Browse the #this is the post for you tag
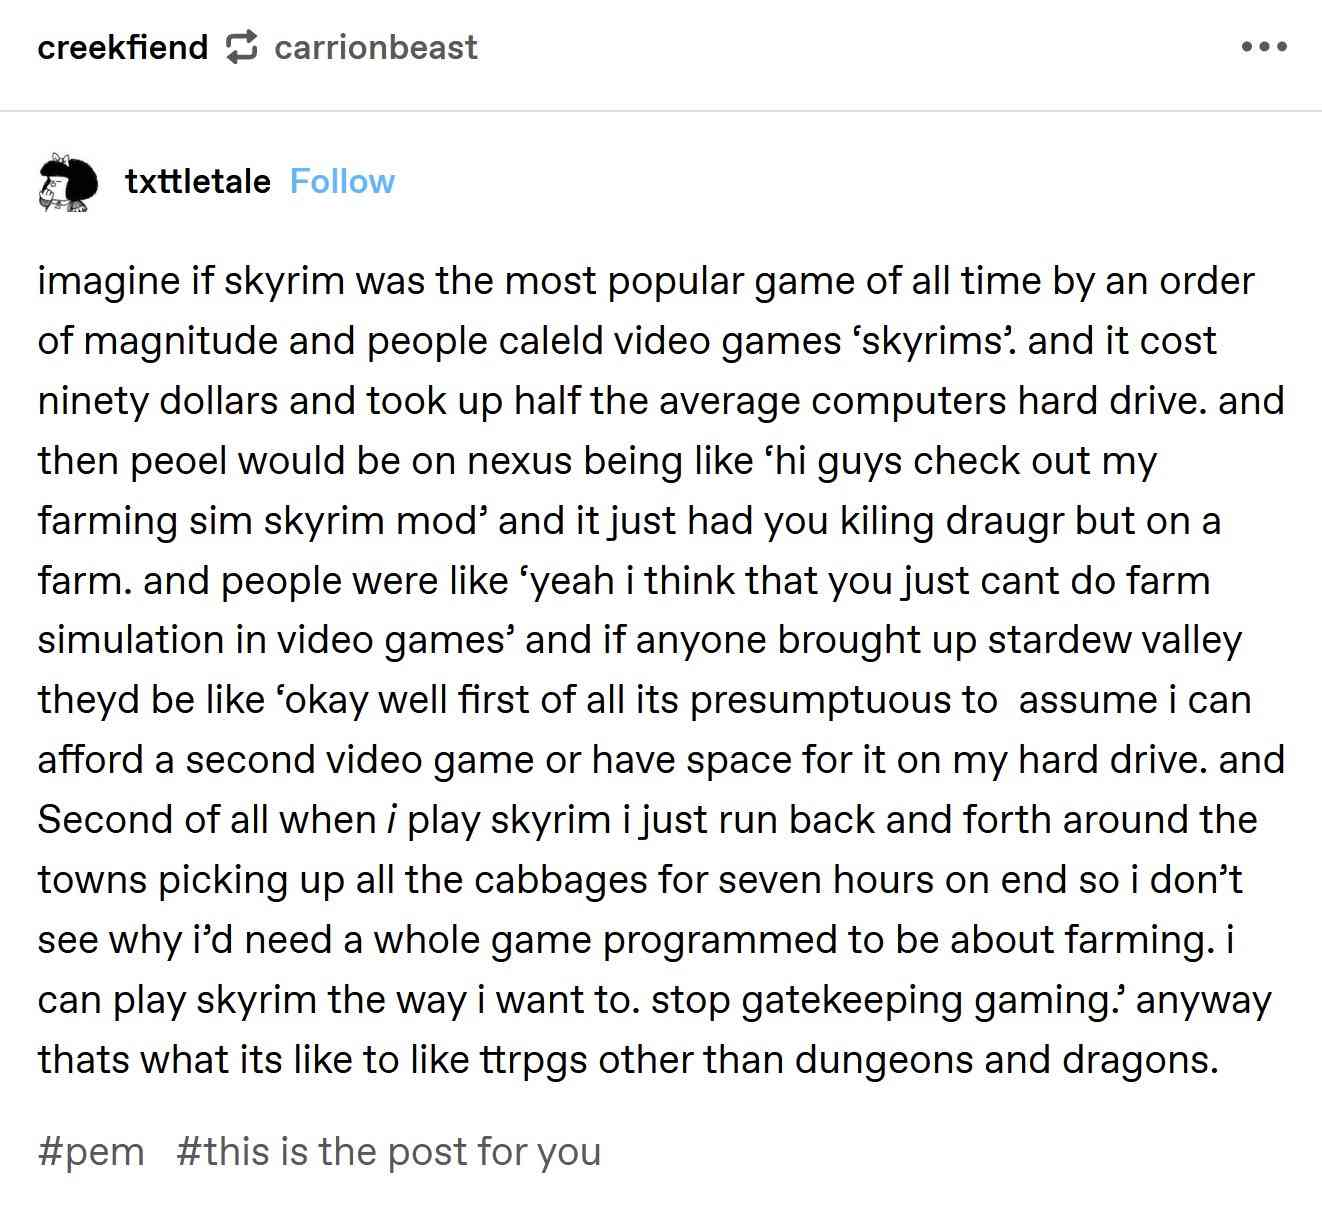Screen dimensions: 1322x1225 (x=388, y=1151)
